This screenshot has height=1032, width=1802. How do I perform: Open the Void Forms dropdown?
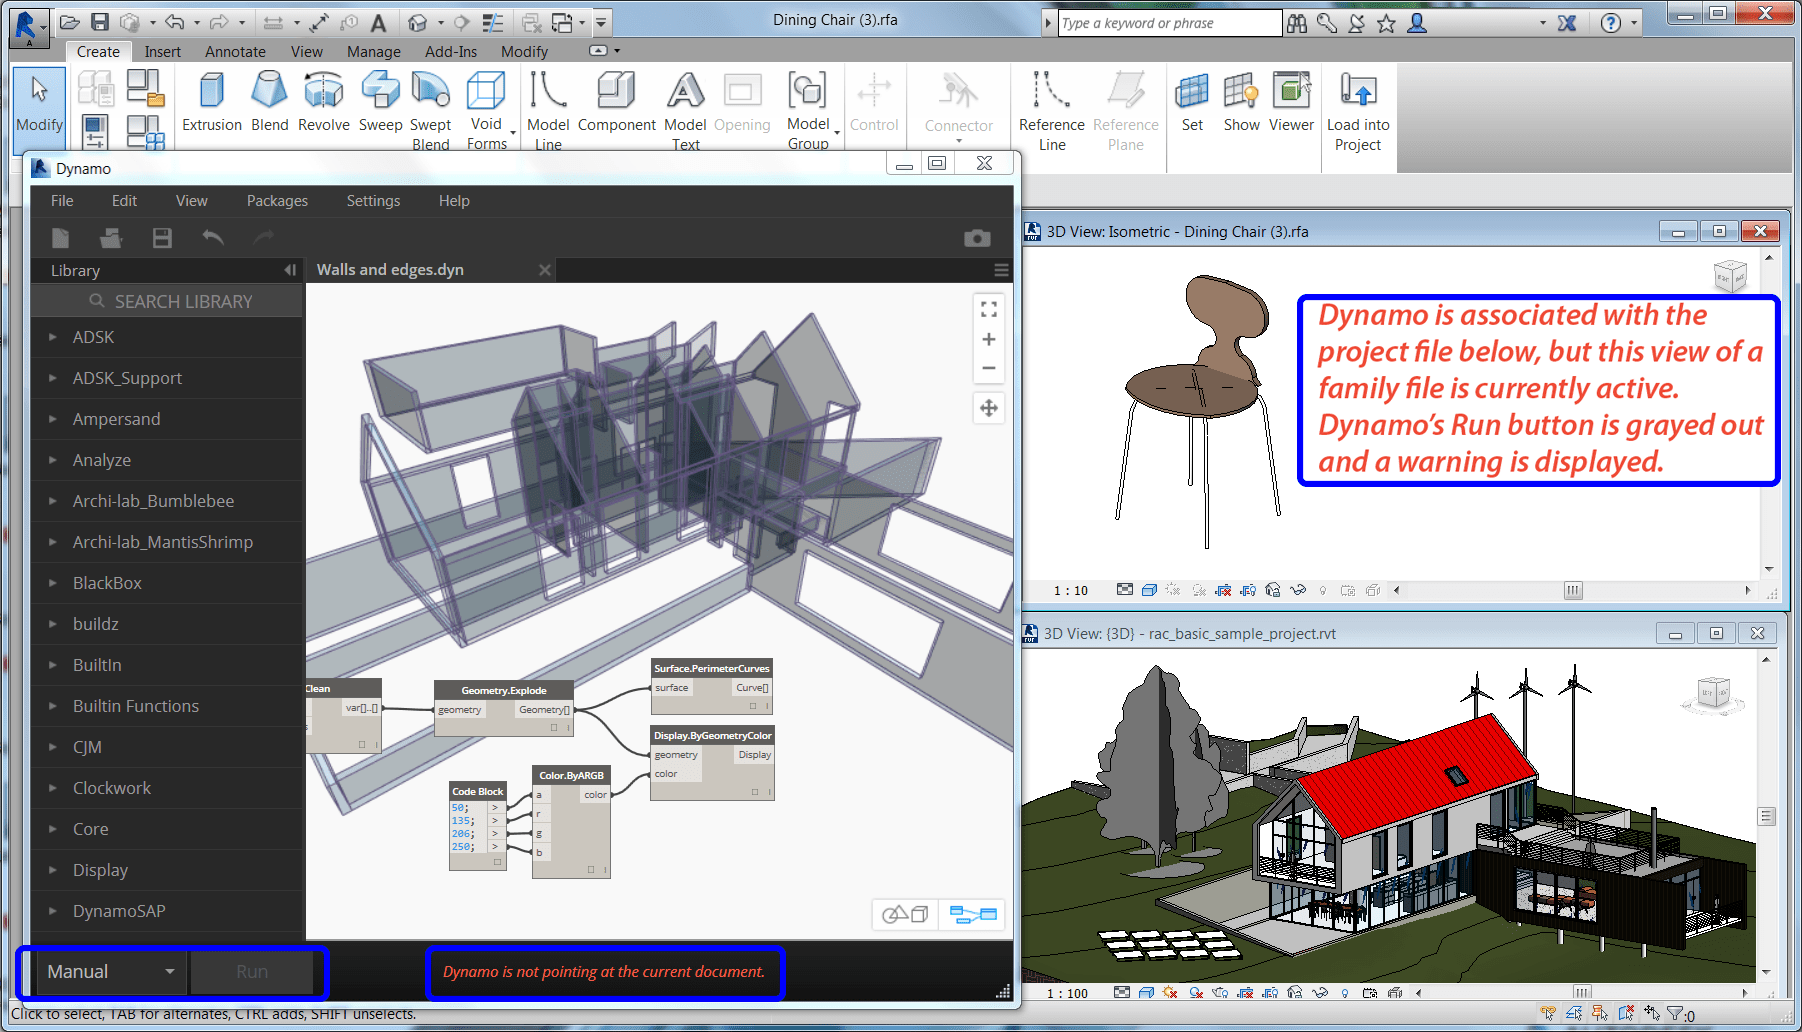487,110
